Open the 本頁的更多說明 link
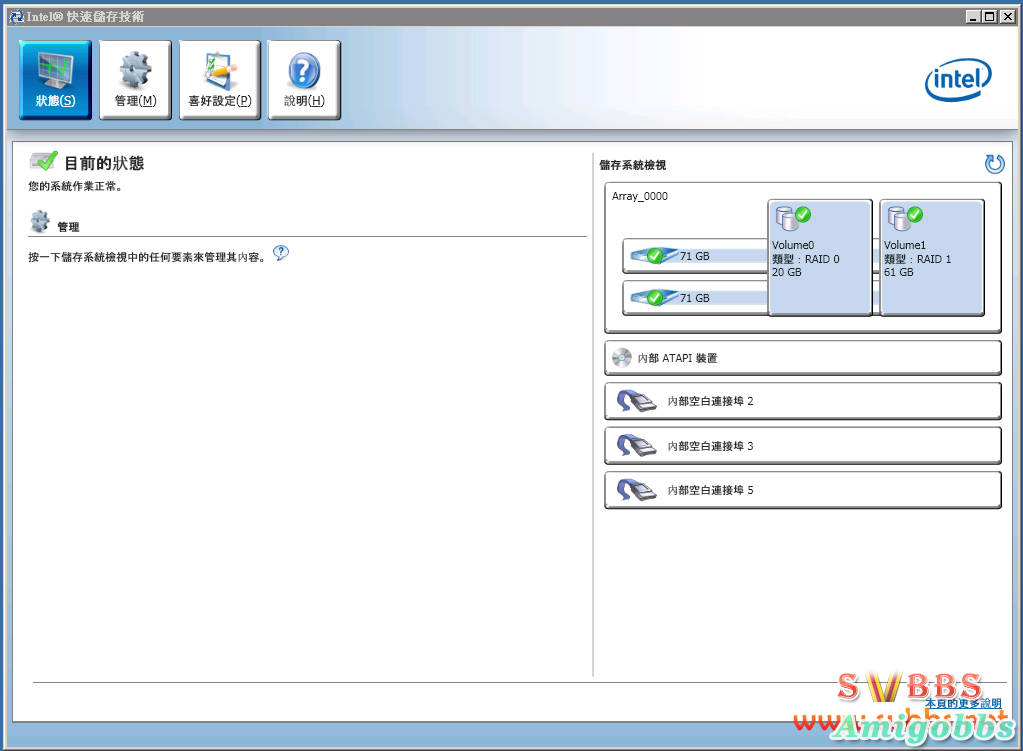The width and height of the screenshot is (1023, 751). (962, 703)
